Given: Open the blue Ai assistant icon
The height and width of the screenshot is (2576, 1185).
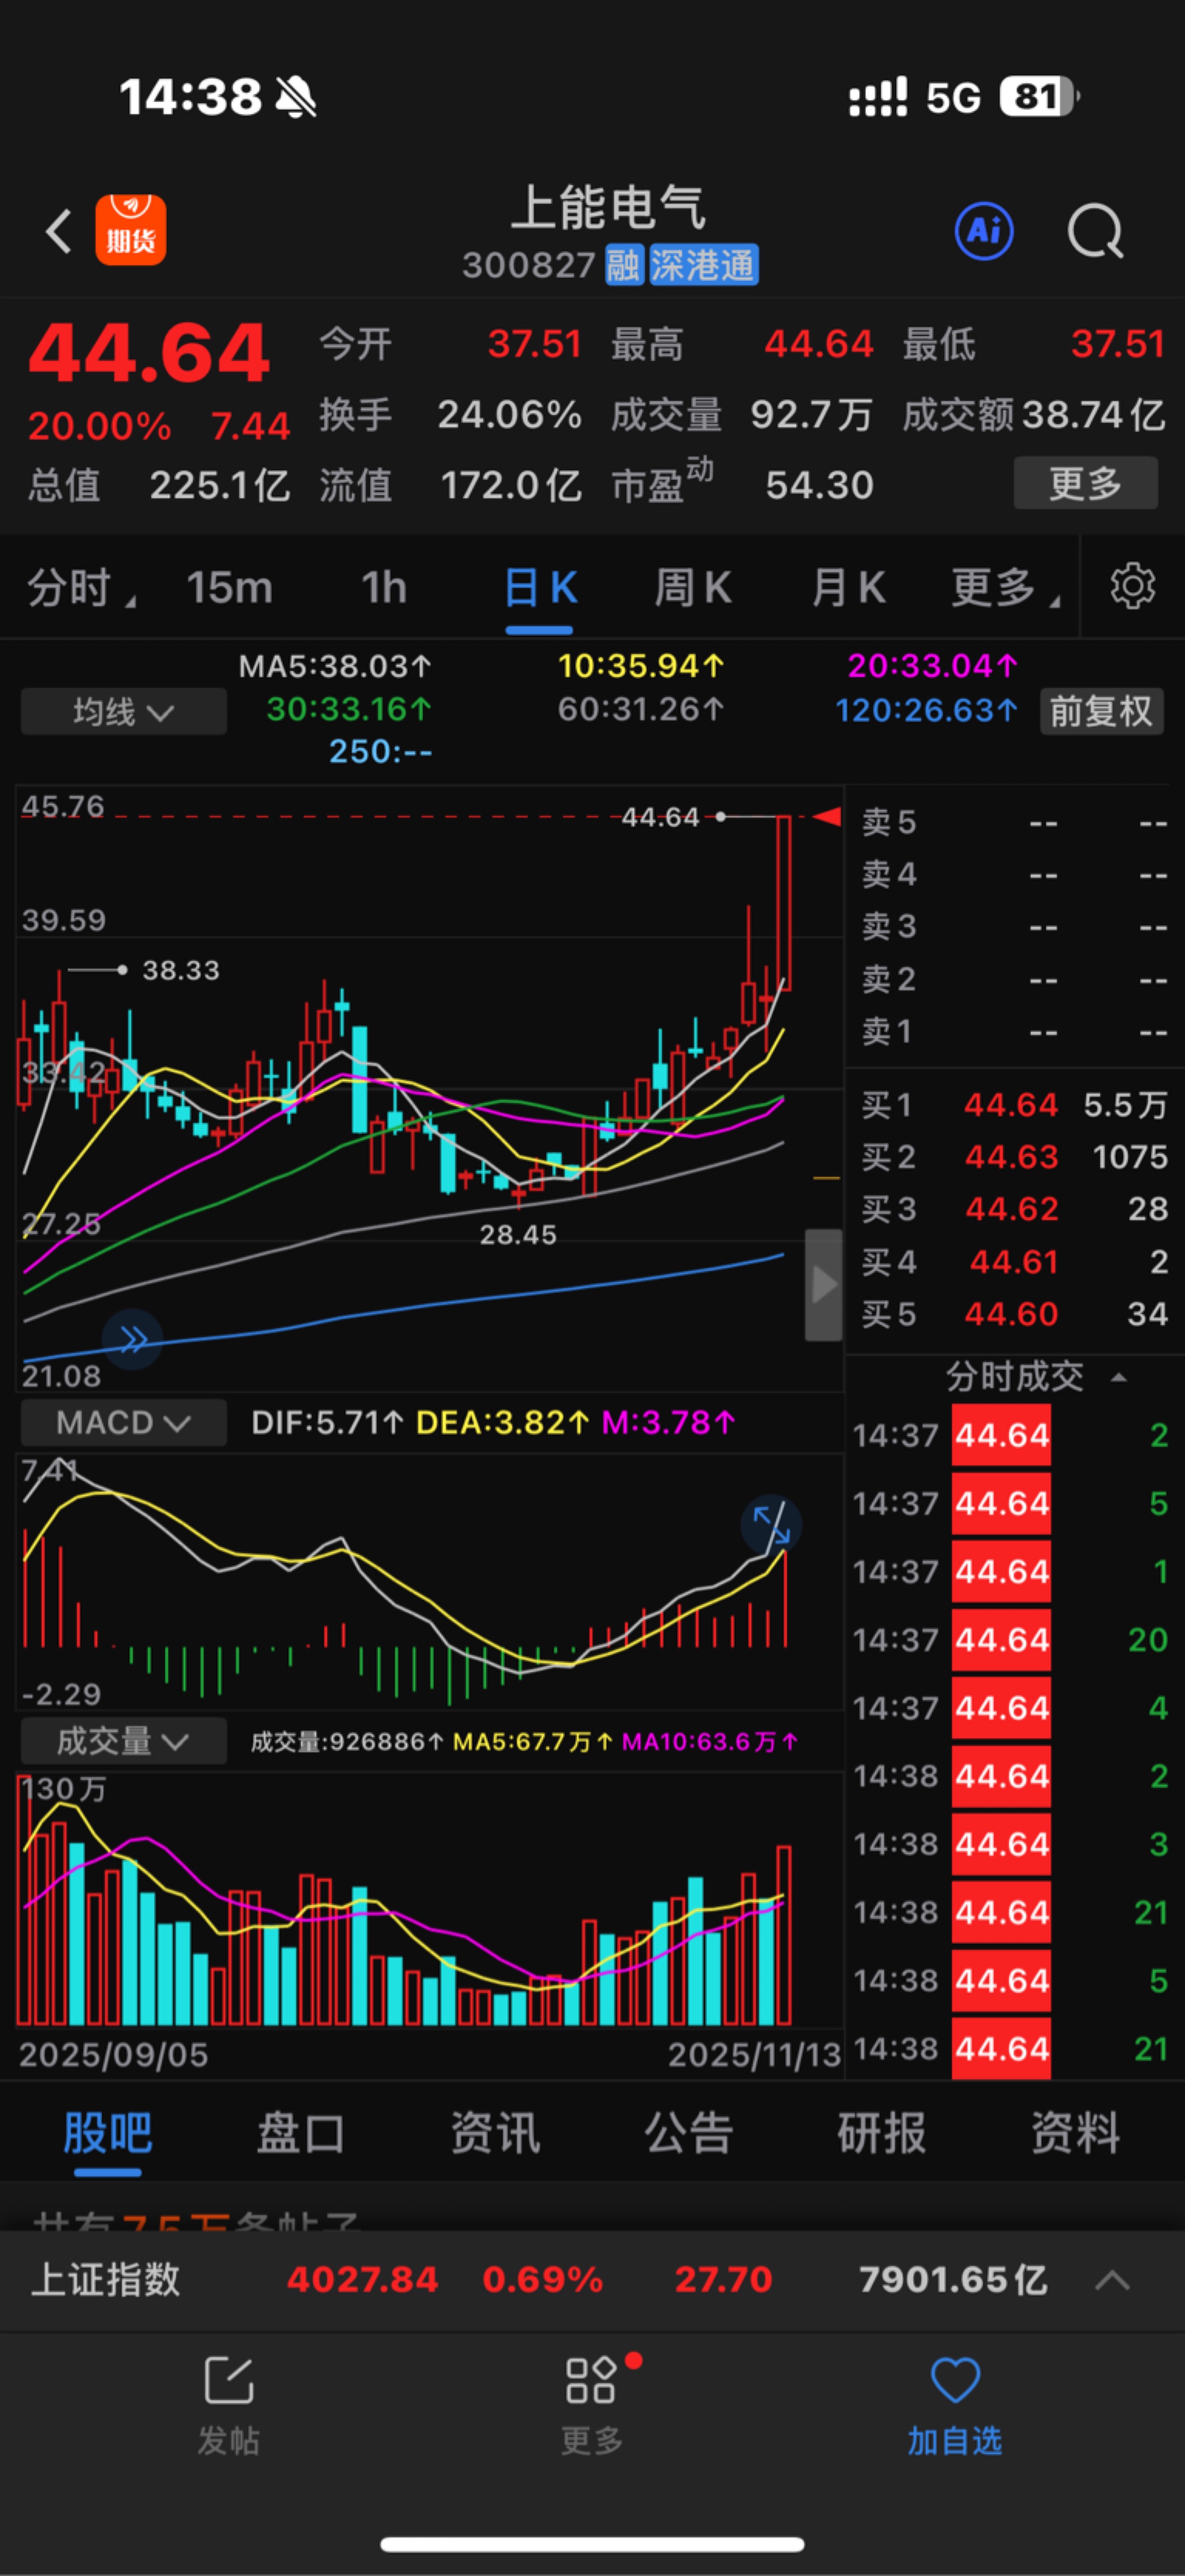Looking at the screenshot, I should (984, 231).
